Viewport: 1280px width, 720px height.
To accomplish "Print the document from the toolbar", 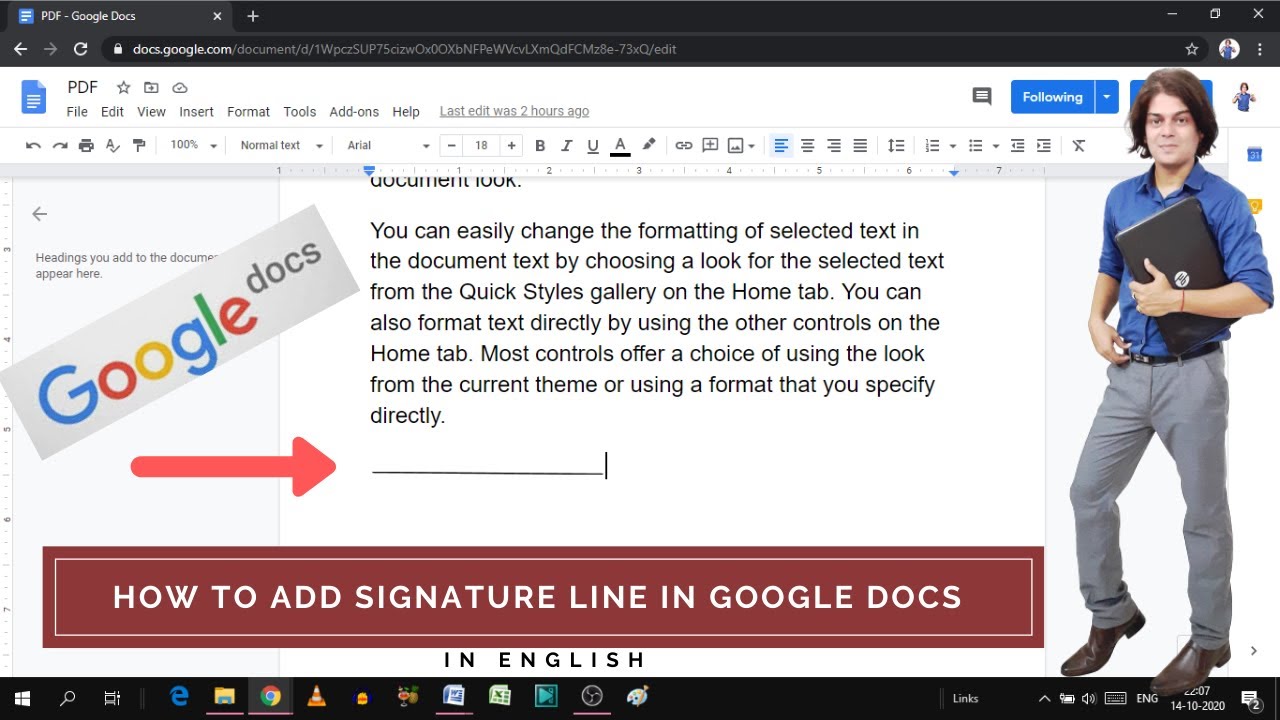I will 86,146.
